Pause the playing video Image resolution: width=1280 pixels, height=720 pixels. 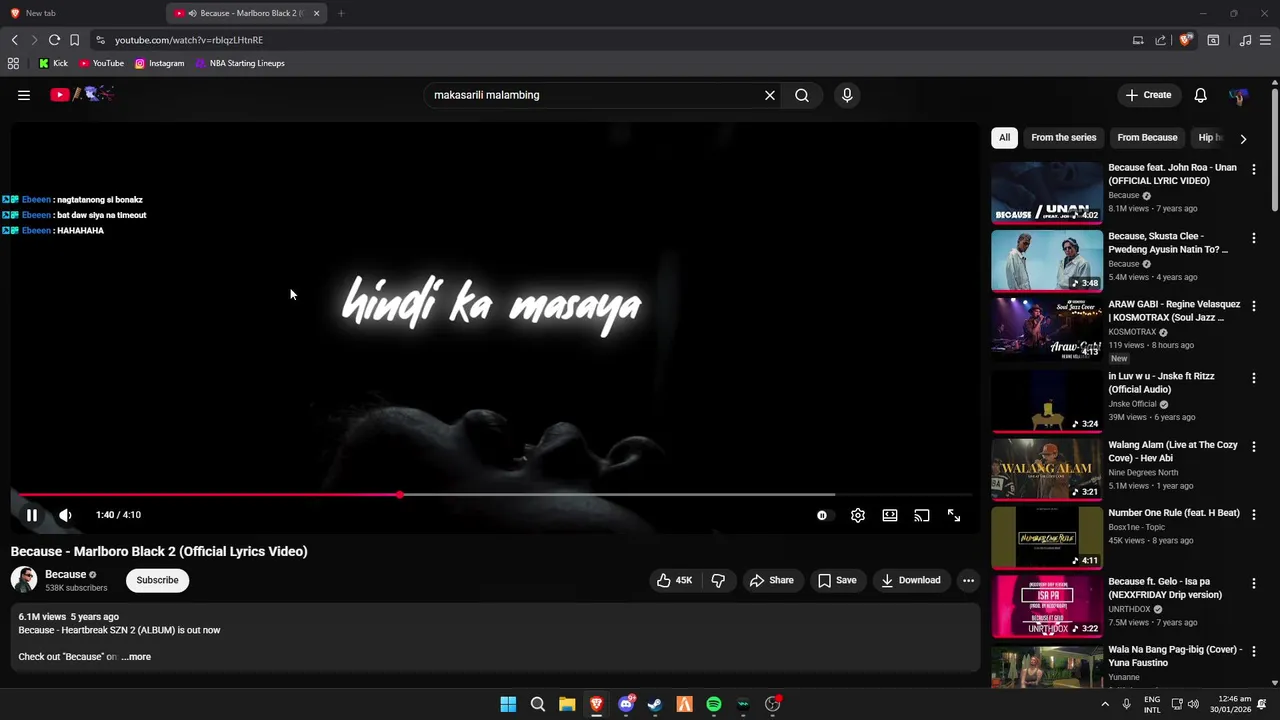[x=32, y=515]
